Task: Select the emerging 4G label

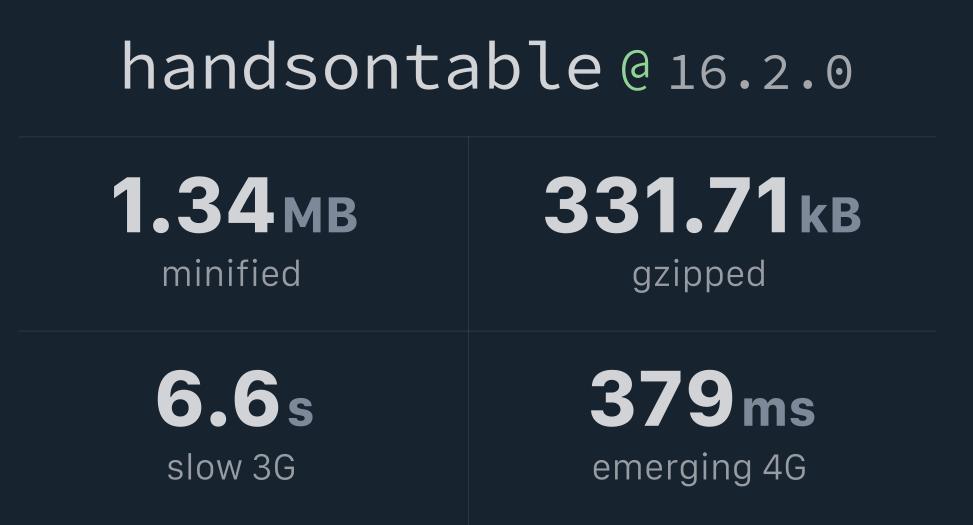Action: click(x=699, y=467)
